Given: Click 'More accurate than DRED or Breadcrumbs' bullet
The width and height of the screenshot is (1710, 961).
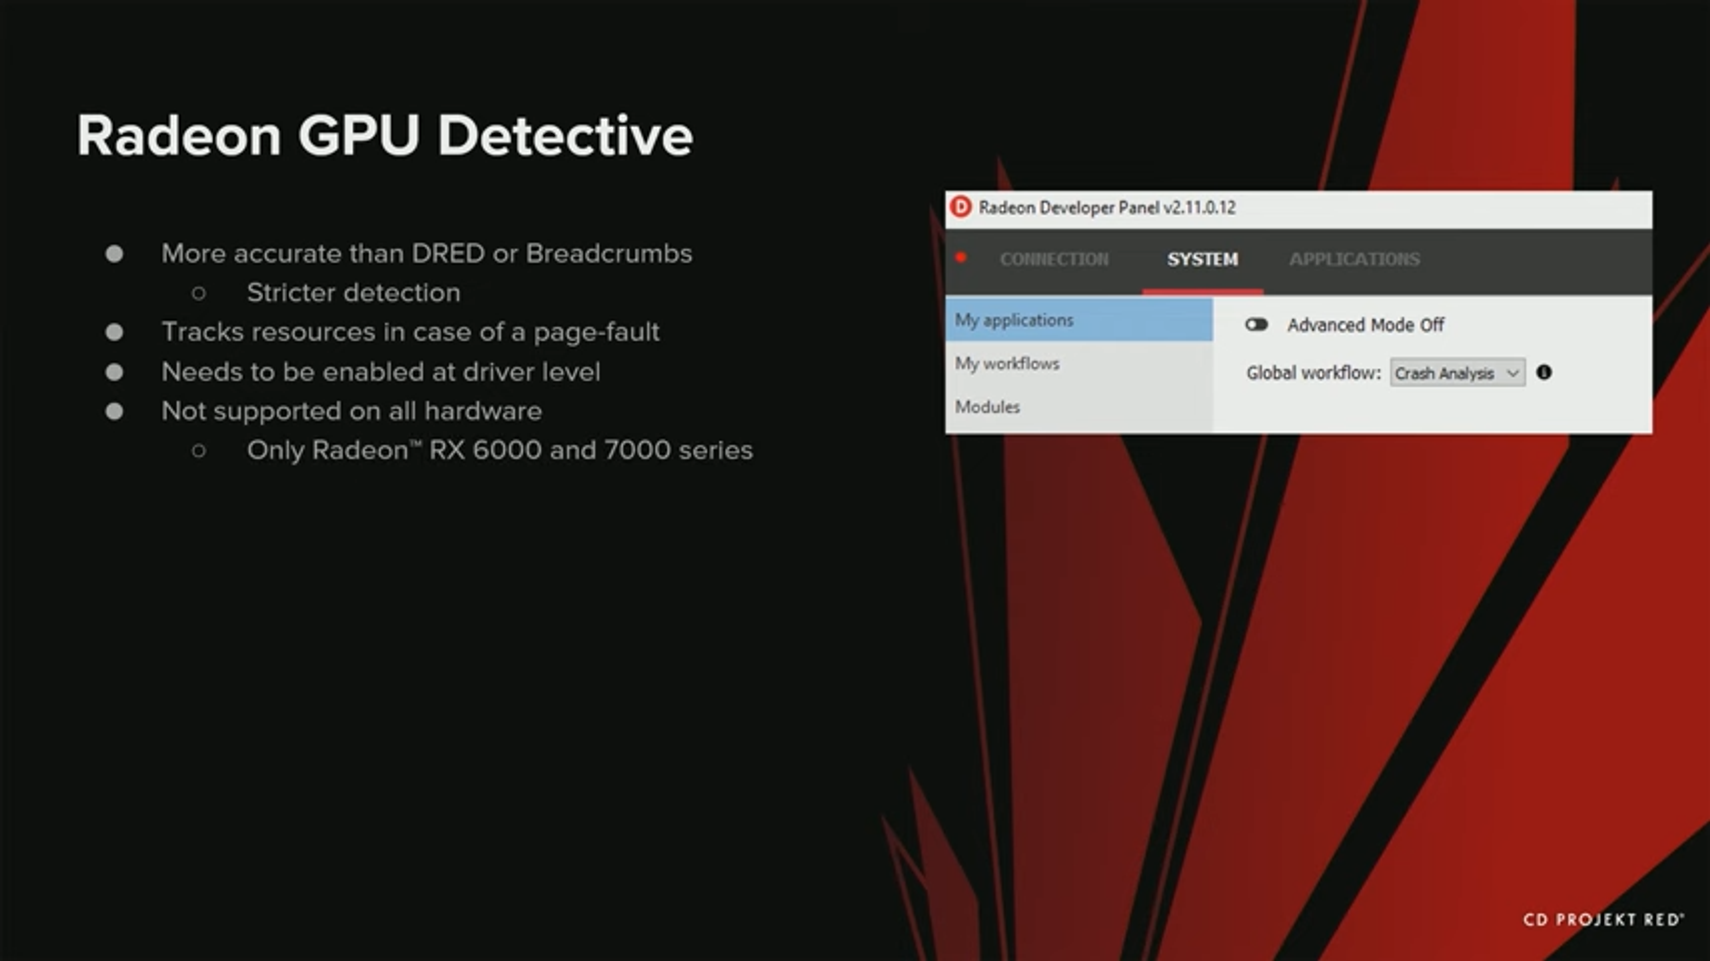Looking at the screenshot, I should pyautogui.click(x=427, y=253).
